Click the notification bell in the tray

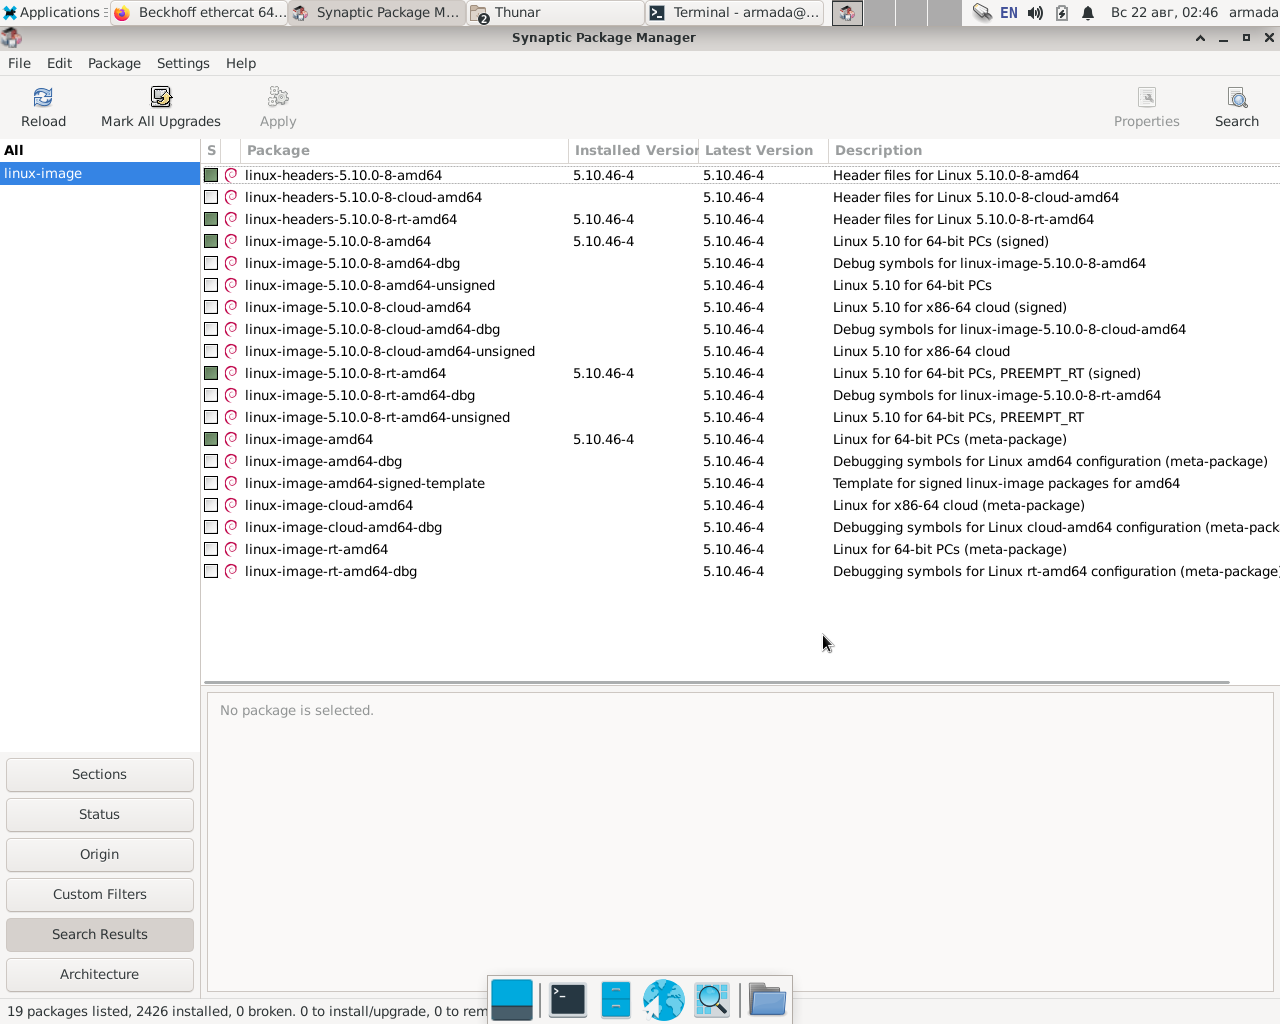1088,13
